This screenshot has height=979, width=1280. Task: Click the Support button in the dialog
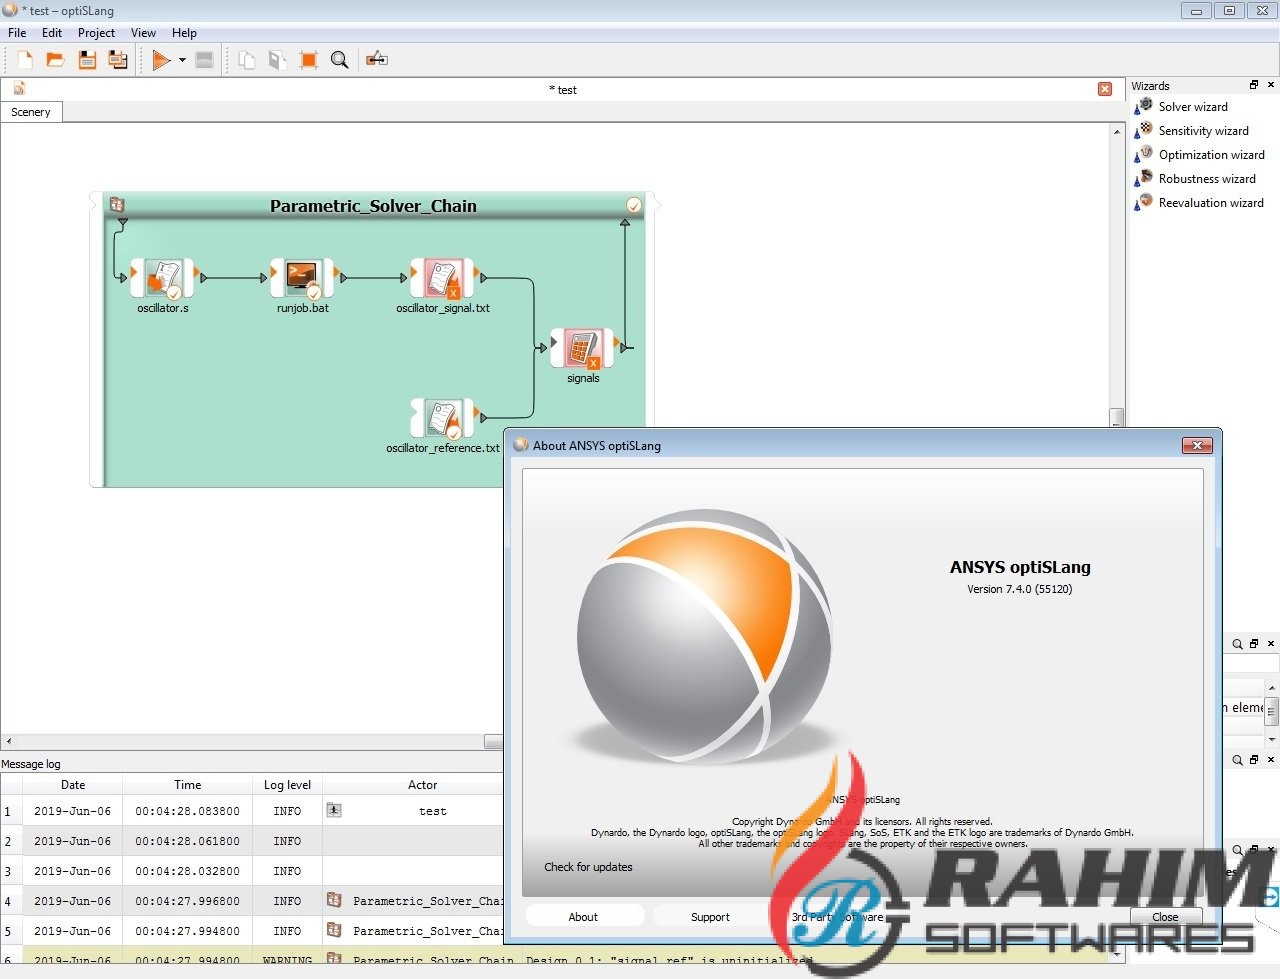tap(710, 916)
